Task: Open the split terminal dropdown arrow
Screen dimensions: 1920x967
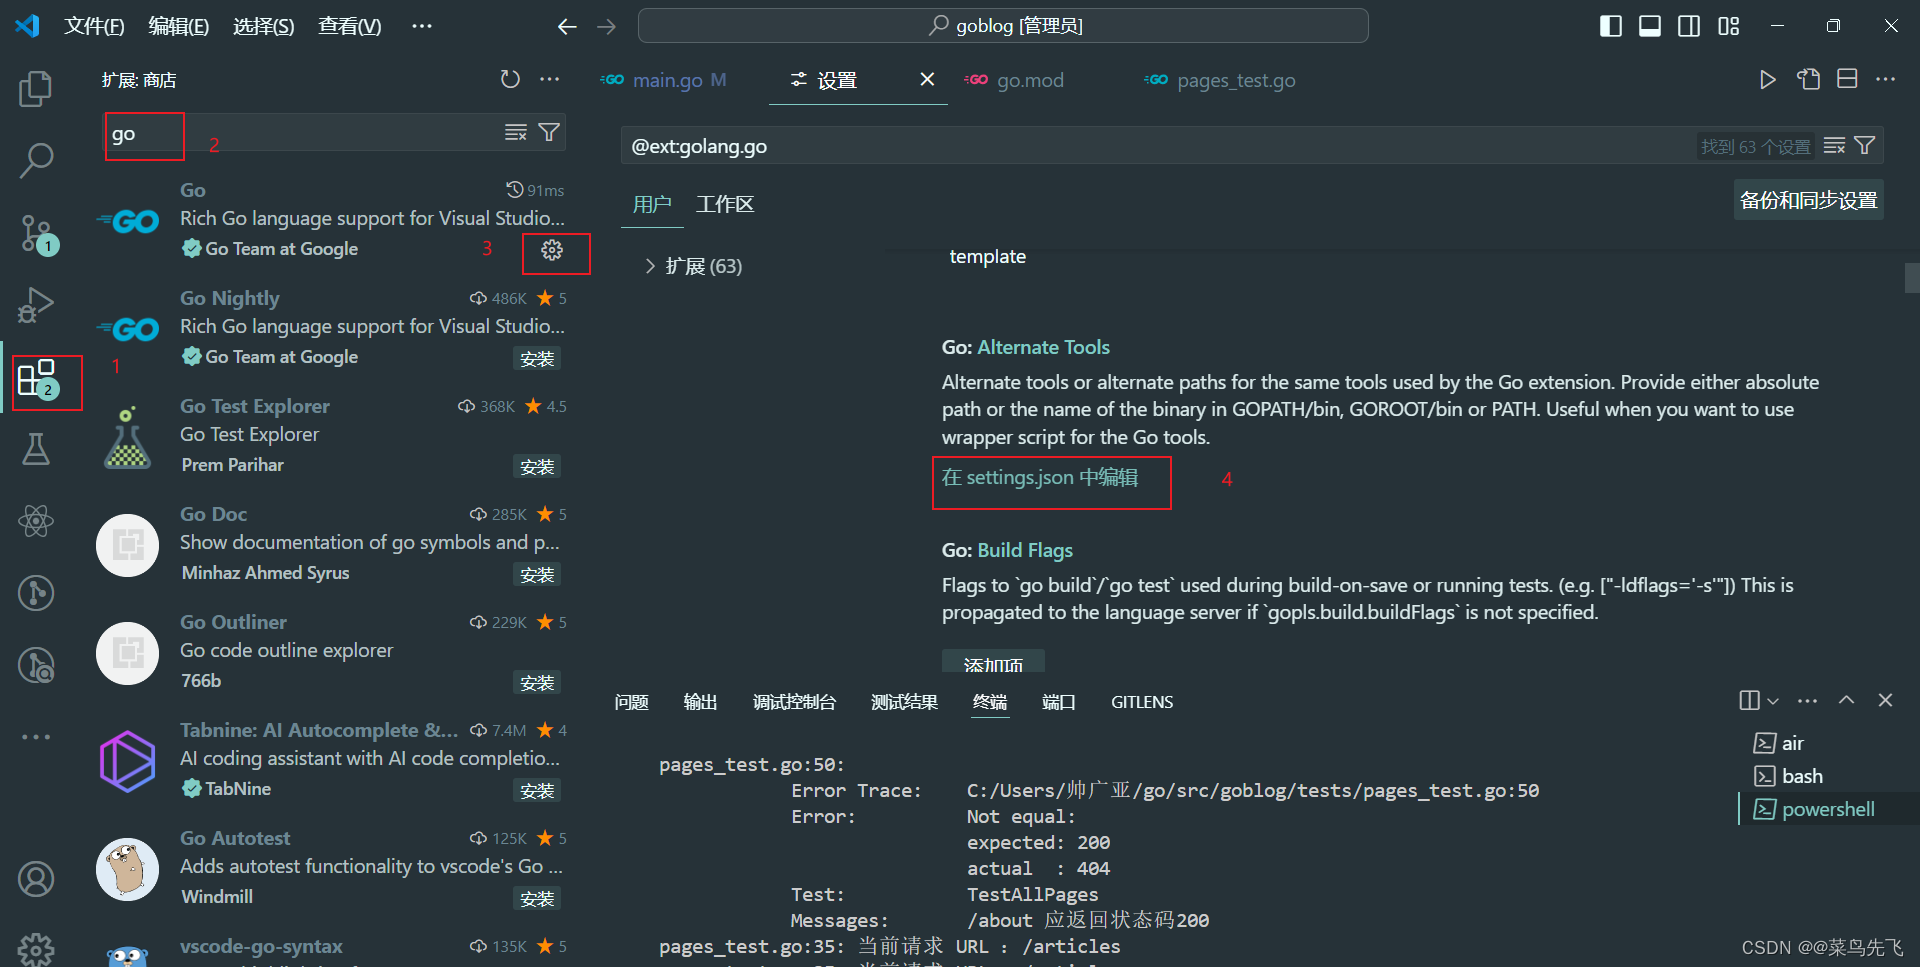Action: click(1773, 701)
